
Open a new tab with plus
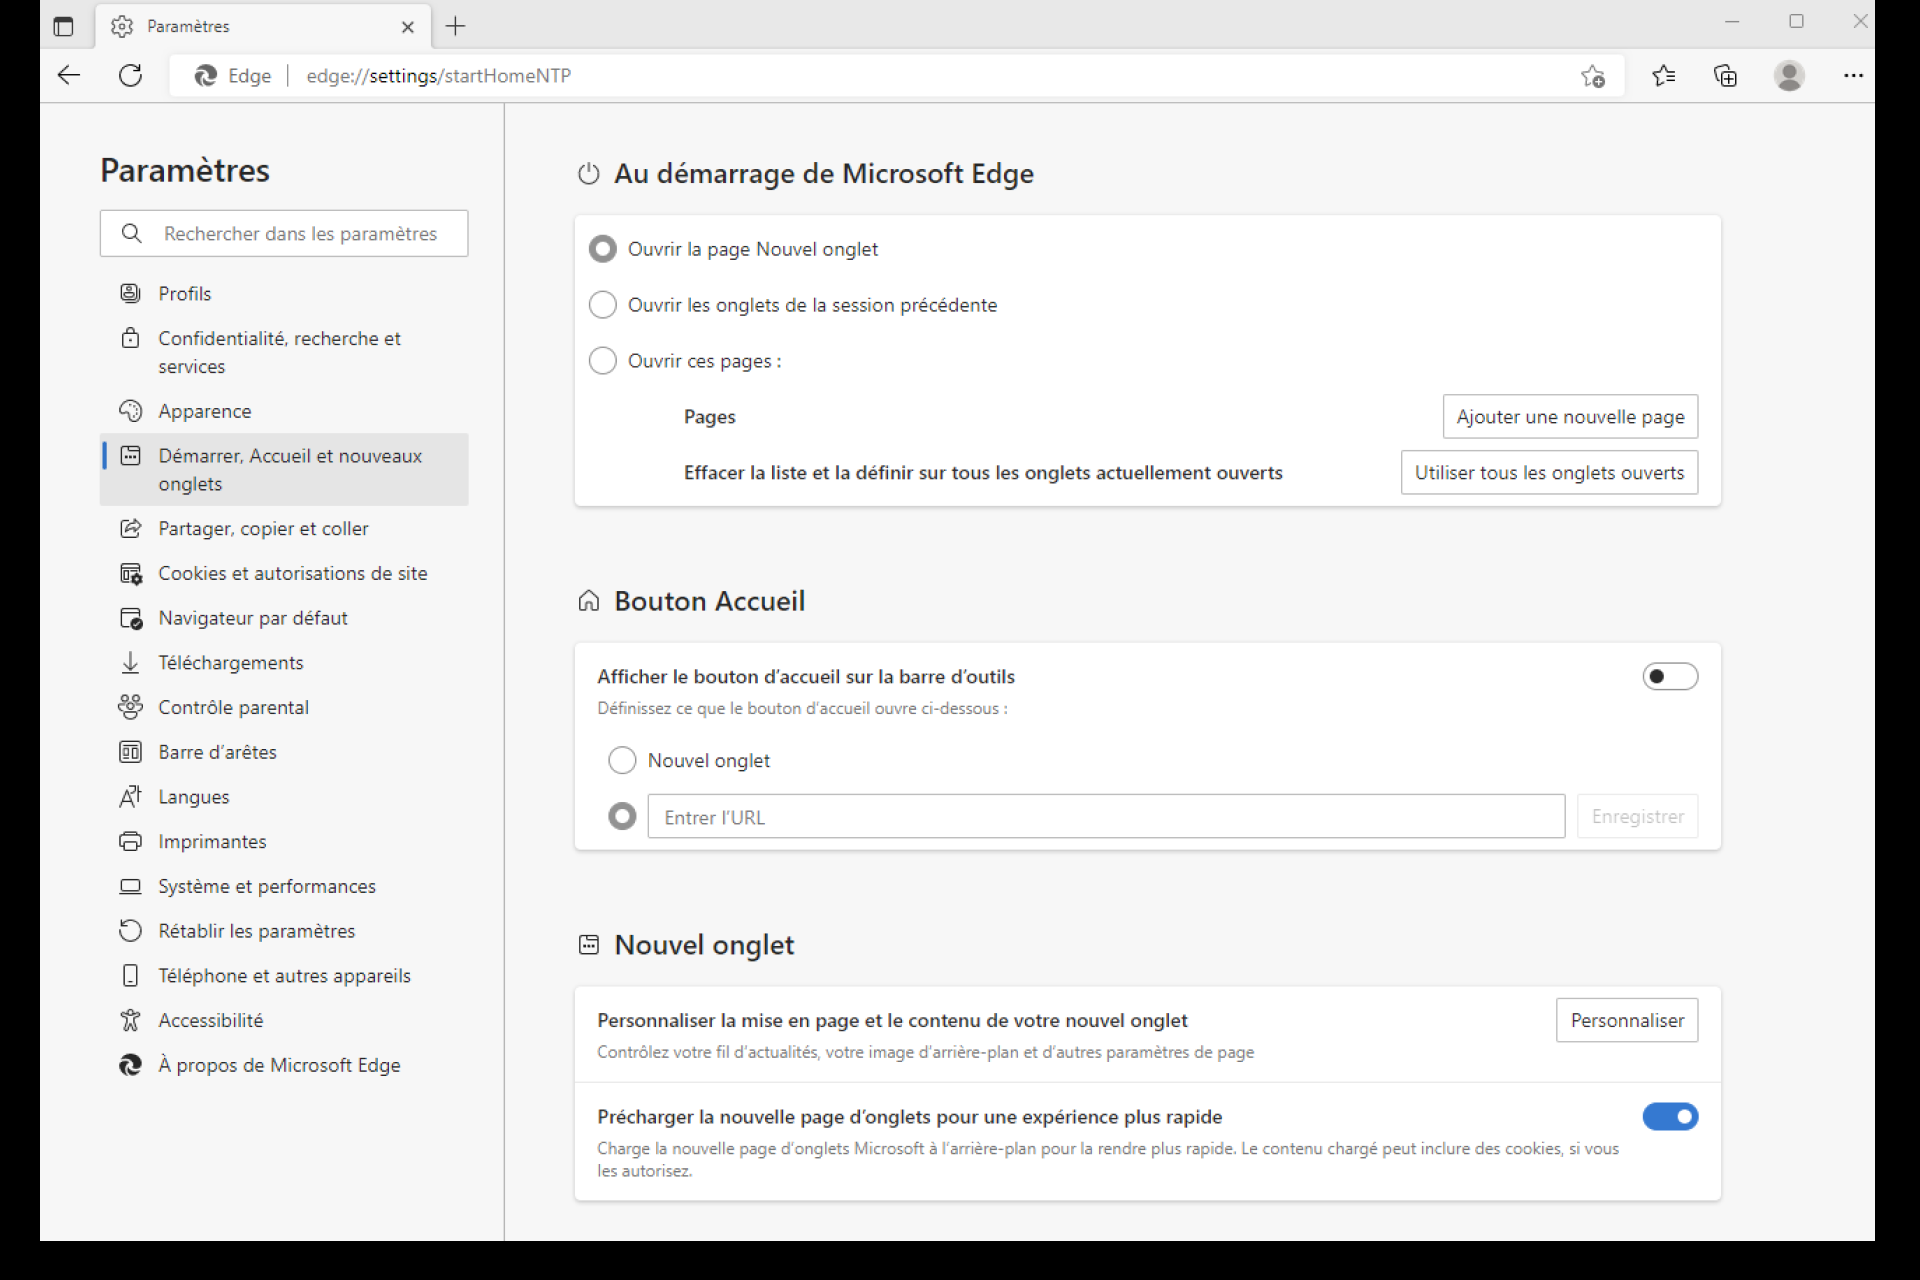tap(455, 27)
